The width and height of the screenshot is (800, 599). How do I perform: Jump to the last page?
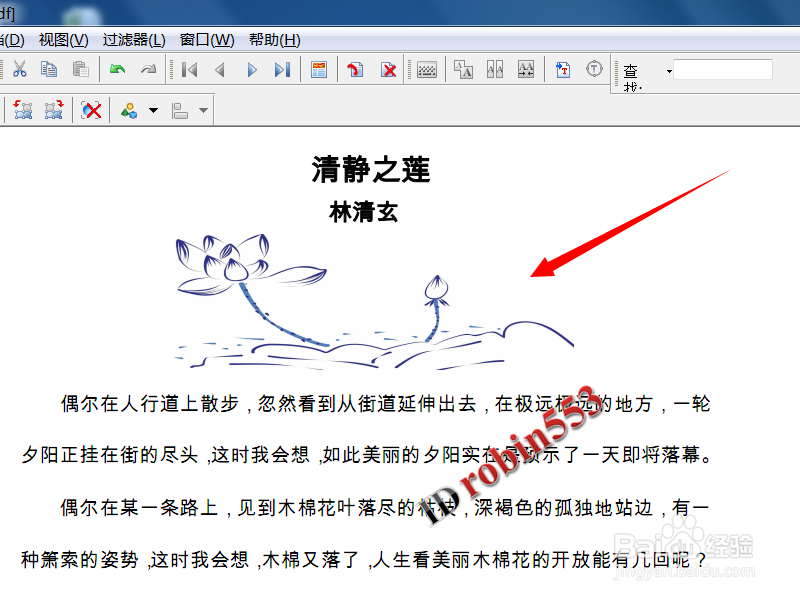click(x=282, y=69)
